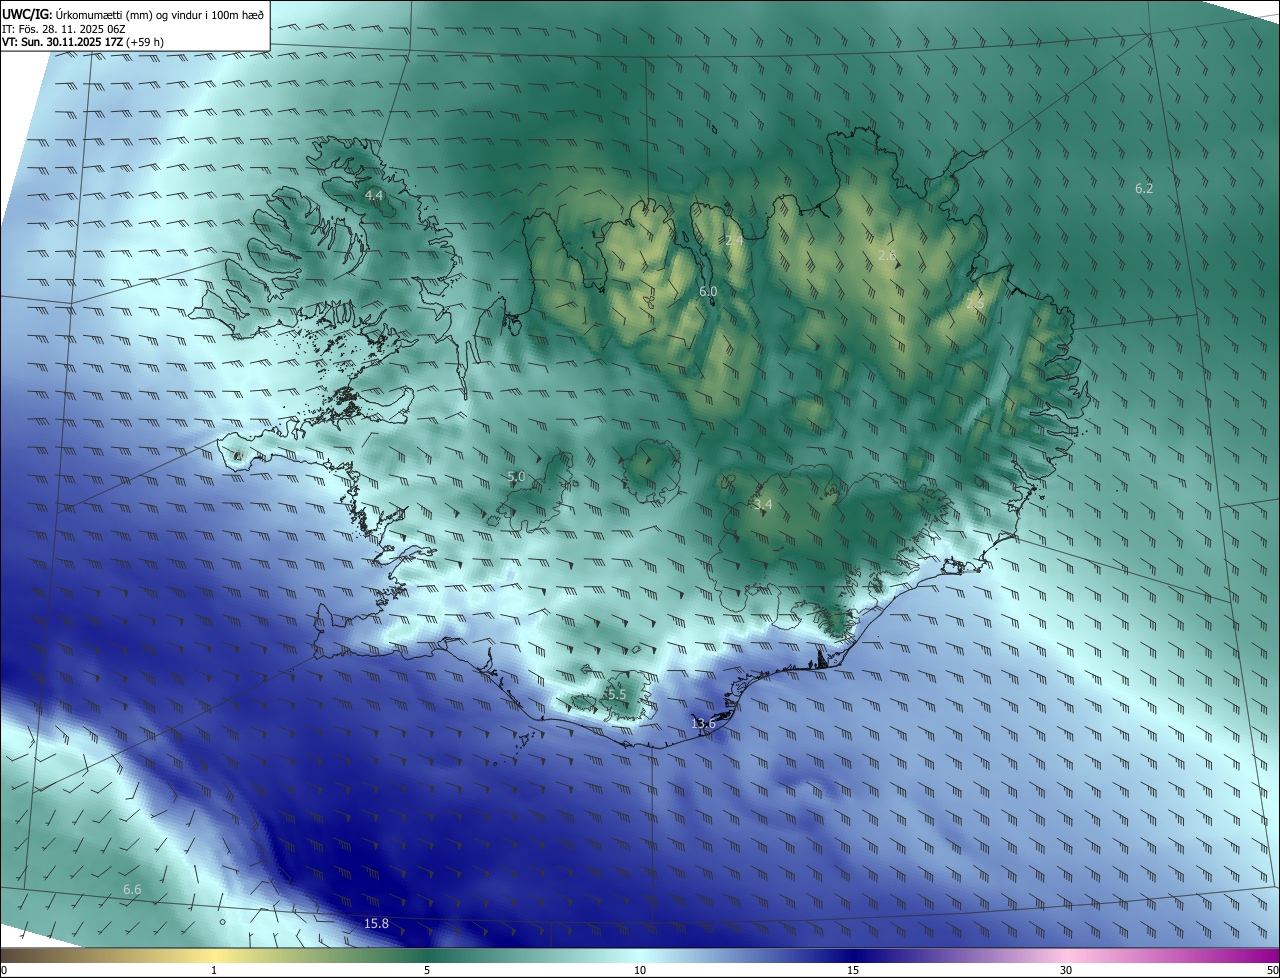Click the 5.5 value label near the south coast
This screenshot has height=978, width=1280.
click(616, 694)
